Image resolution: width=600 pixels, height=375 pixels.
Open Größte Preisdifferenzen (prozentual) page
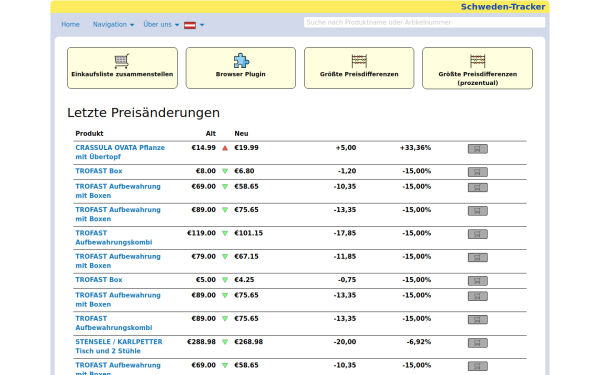[x=478, y=68]
